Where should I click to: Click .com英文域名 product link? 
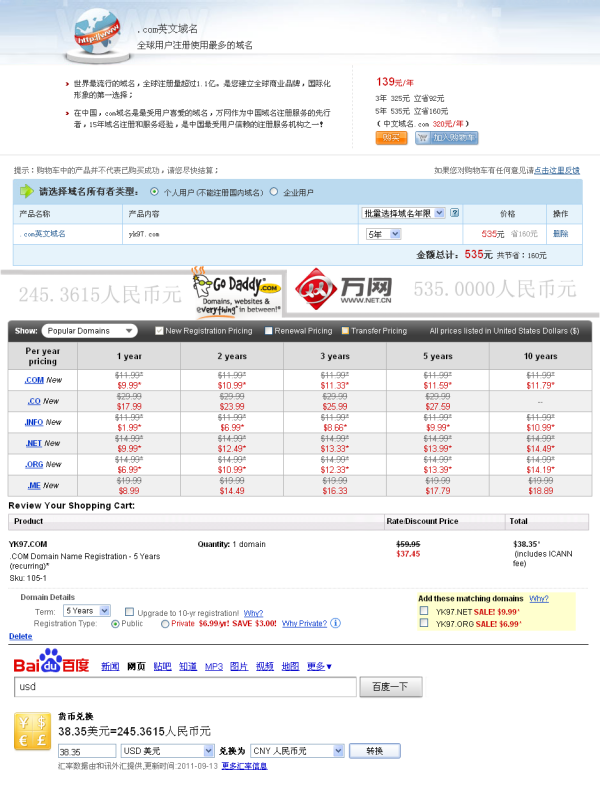43,234
